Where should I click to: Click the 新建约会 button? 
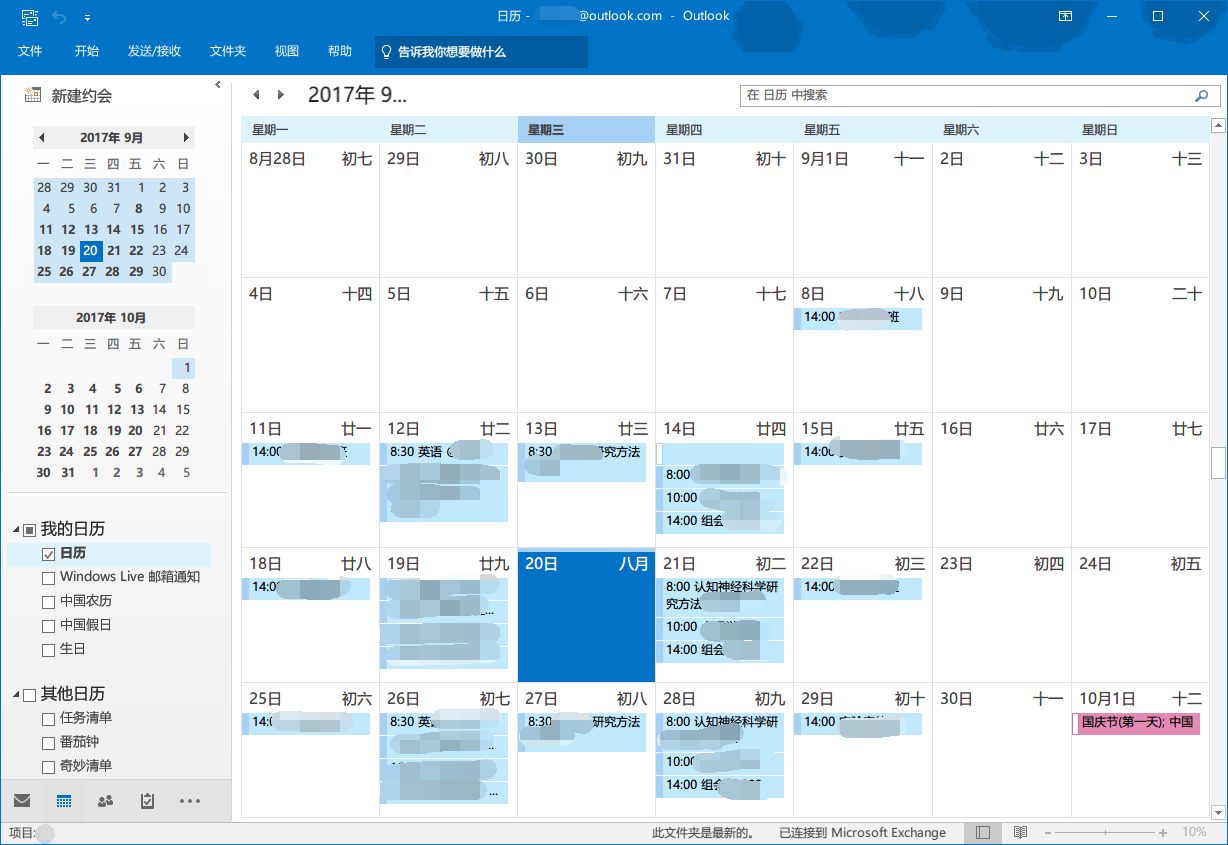click(69, 96)
